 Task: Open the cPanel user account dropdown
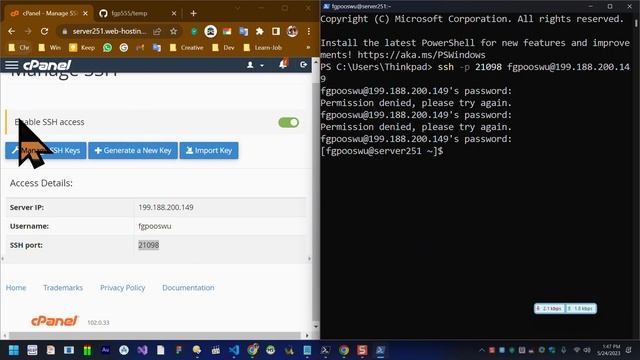[x=255, y=65]
